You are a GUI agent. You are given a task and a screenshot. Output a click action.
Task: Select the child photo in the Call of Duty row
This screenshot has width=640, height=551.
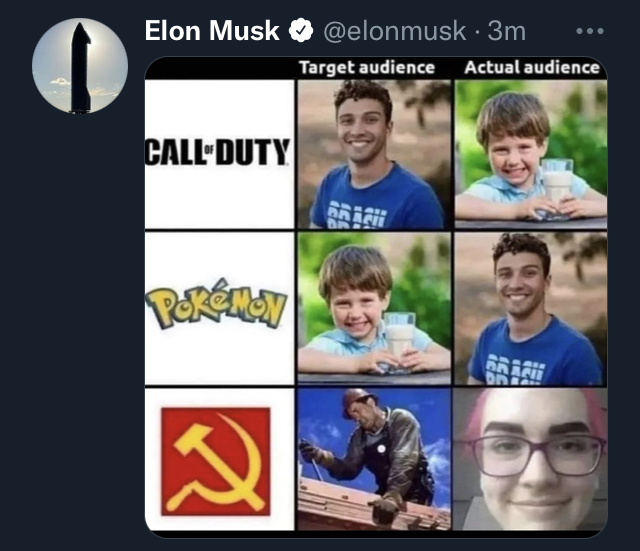click(531, 154)
